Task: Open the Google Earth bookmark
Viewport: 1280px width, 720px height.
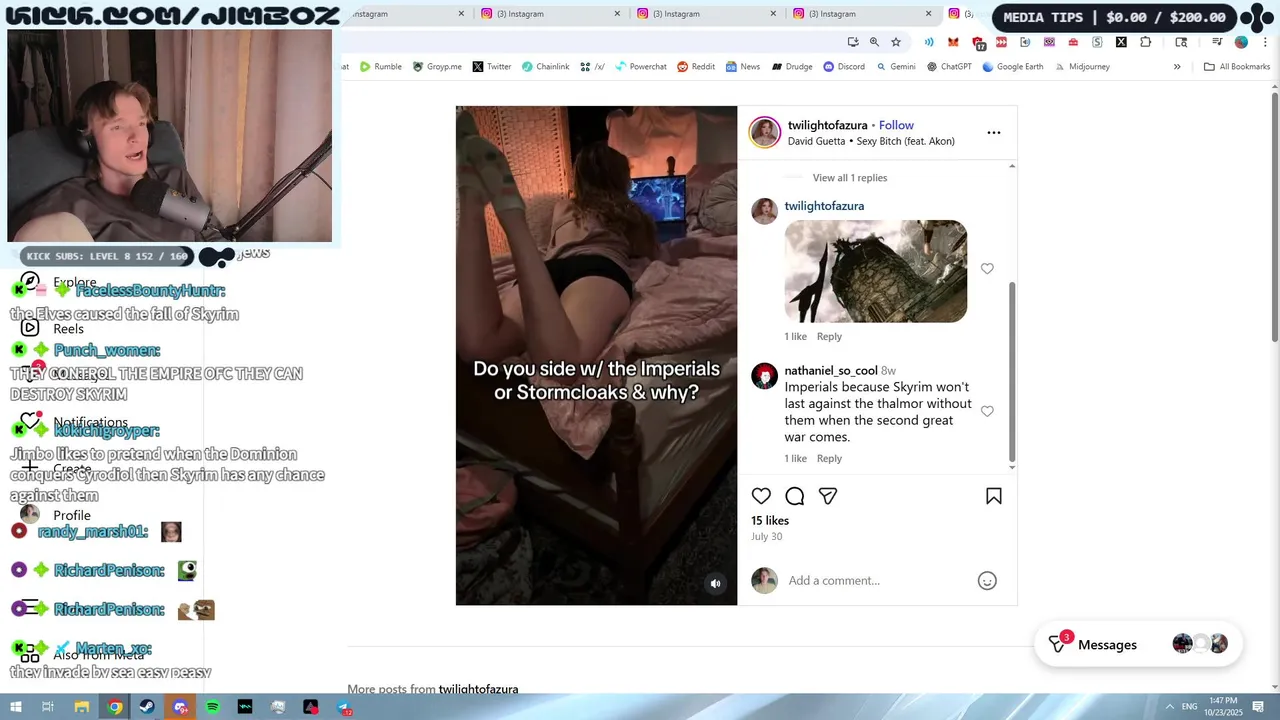Action: 1012,67
